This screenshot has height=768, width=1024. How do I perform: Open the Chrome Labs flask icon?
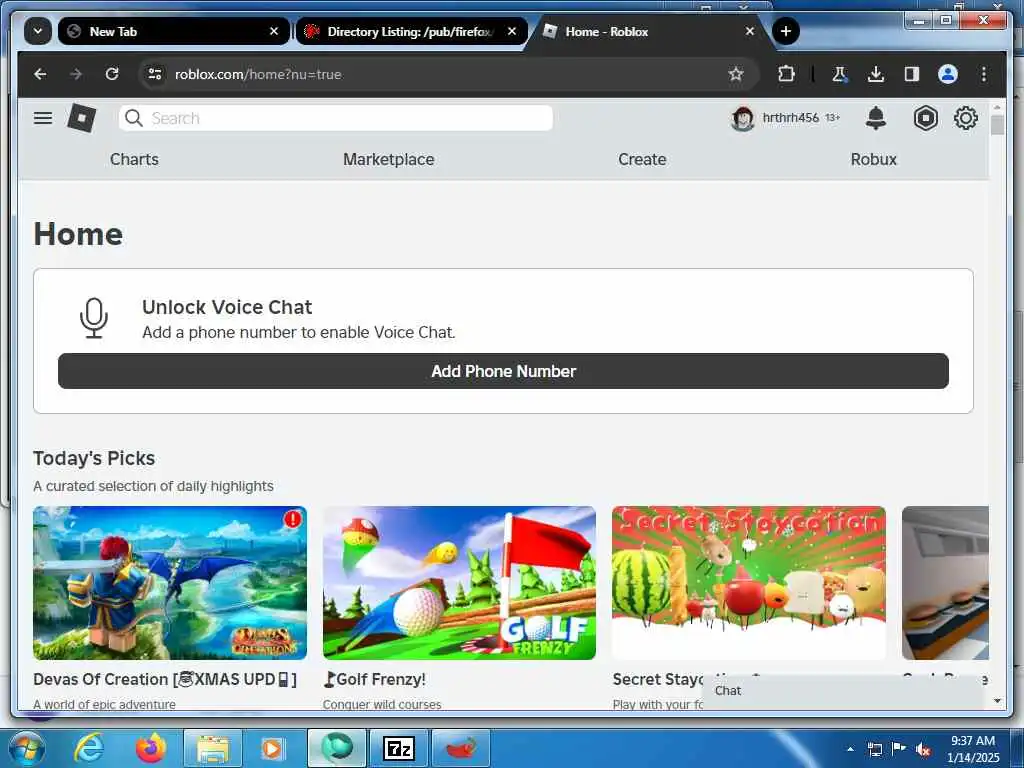click(x=839, y=74)
